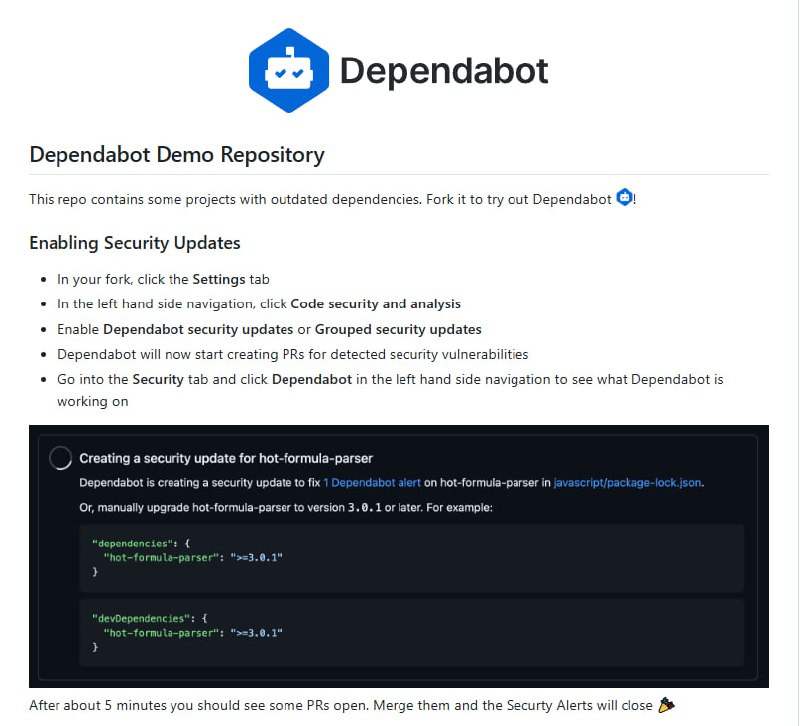The image size is (800, 726).
Task: Click the bold 'Settings' word in the first bullet
Action: (218, 279)
